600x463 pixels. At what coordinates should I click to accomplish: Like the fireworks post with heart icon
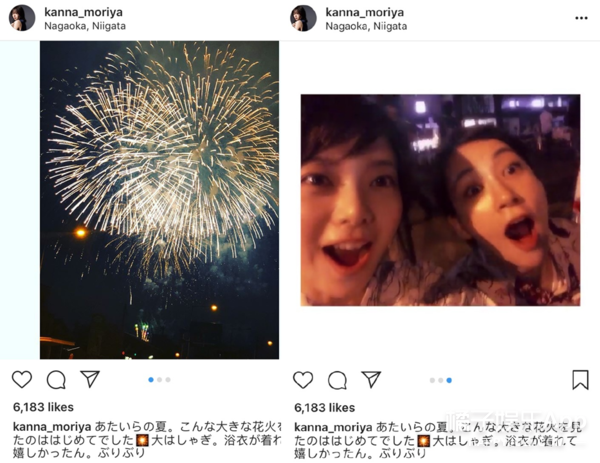(x=22, y=380)
